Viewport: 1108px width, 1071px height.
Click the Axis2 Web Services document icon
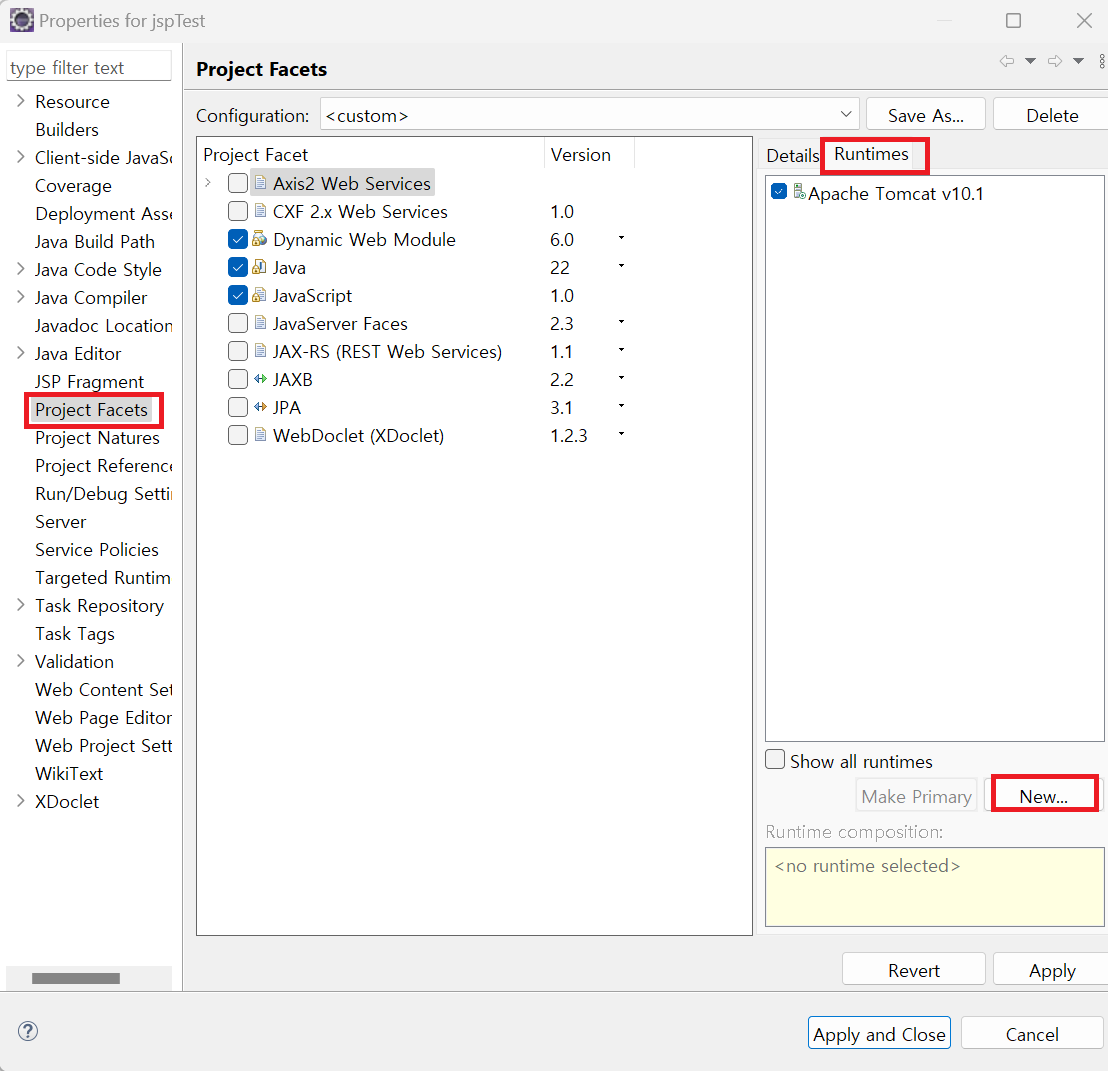click(260, 182)
